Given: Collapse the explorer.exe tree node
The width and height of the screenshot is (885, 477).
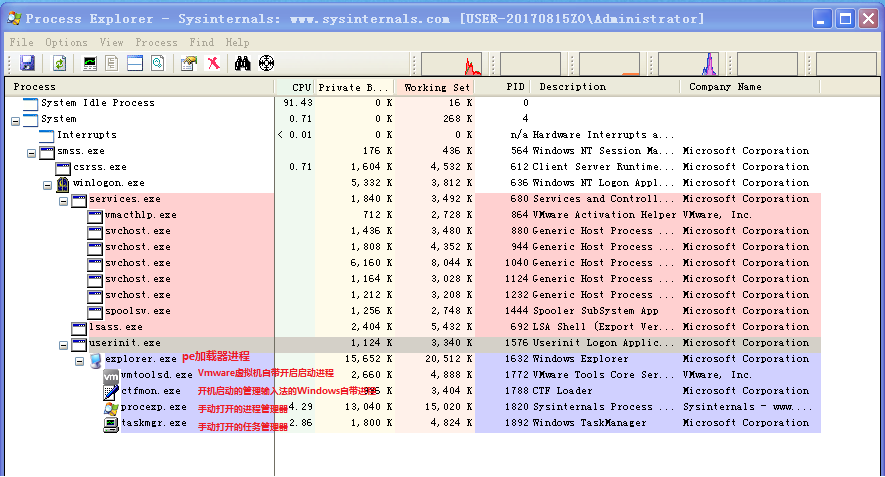Looking at the screenshot, I should point(80,361).
